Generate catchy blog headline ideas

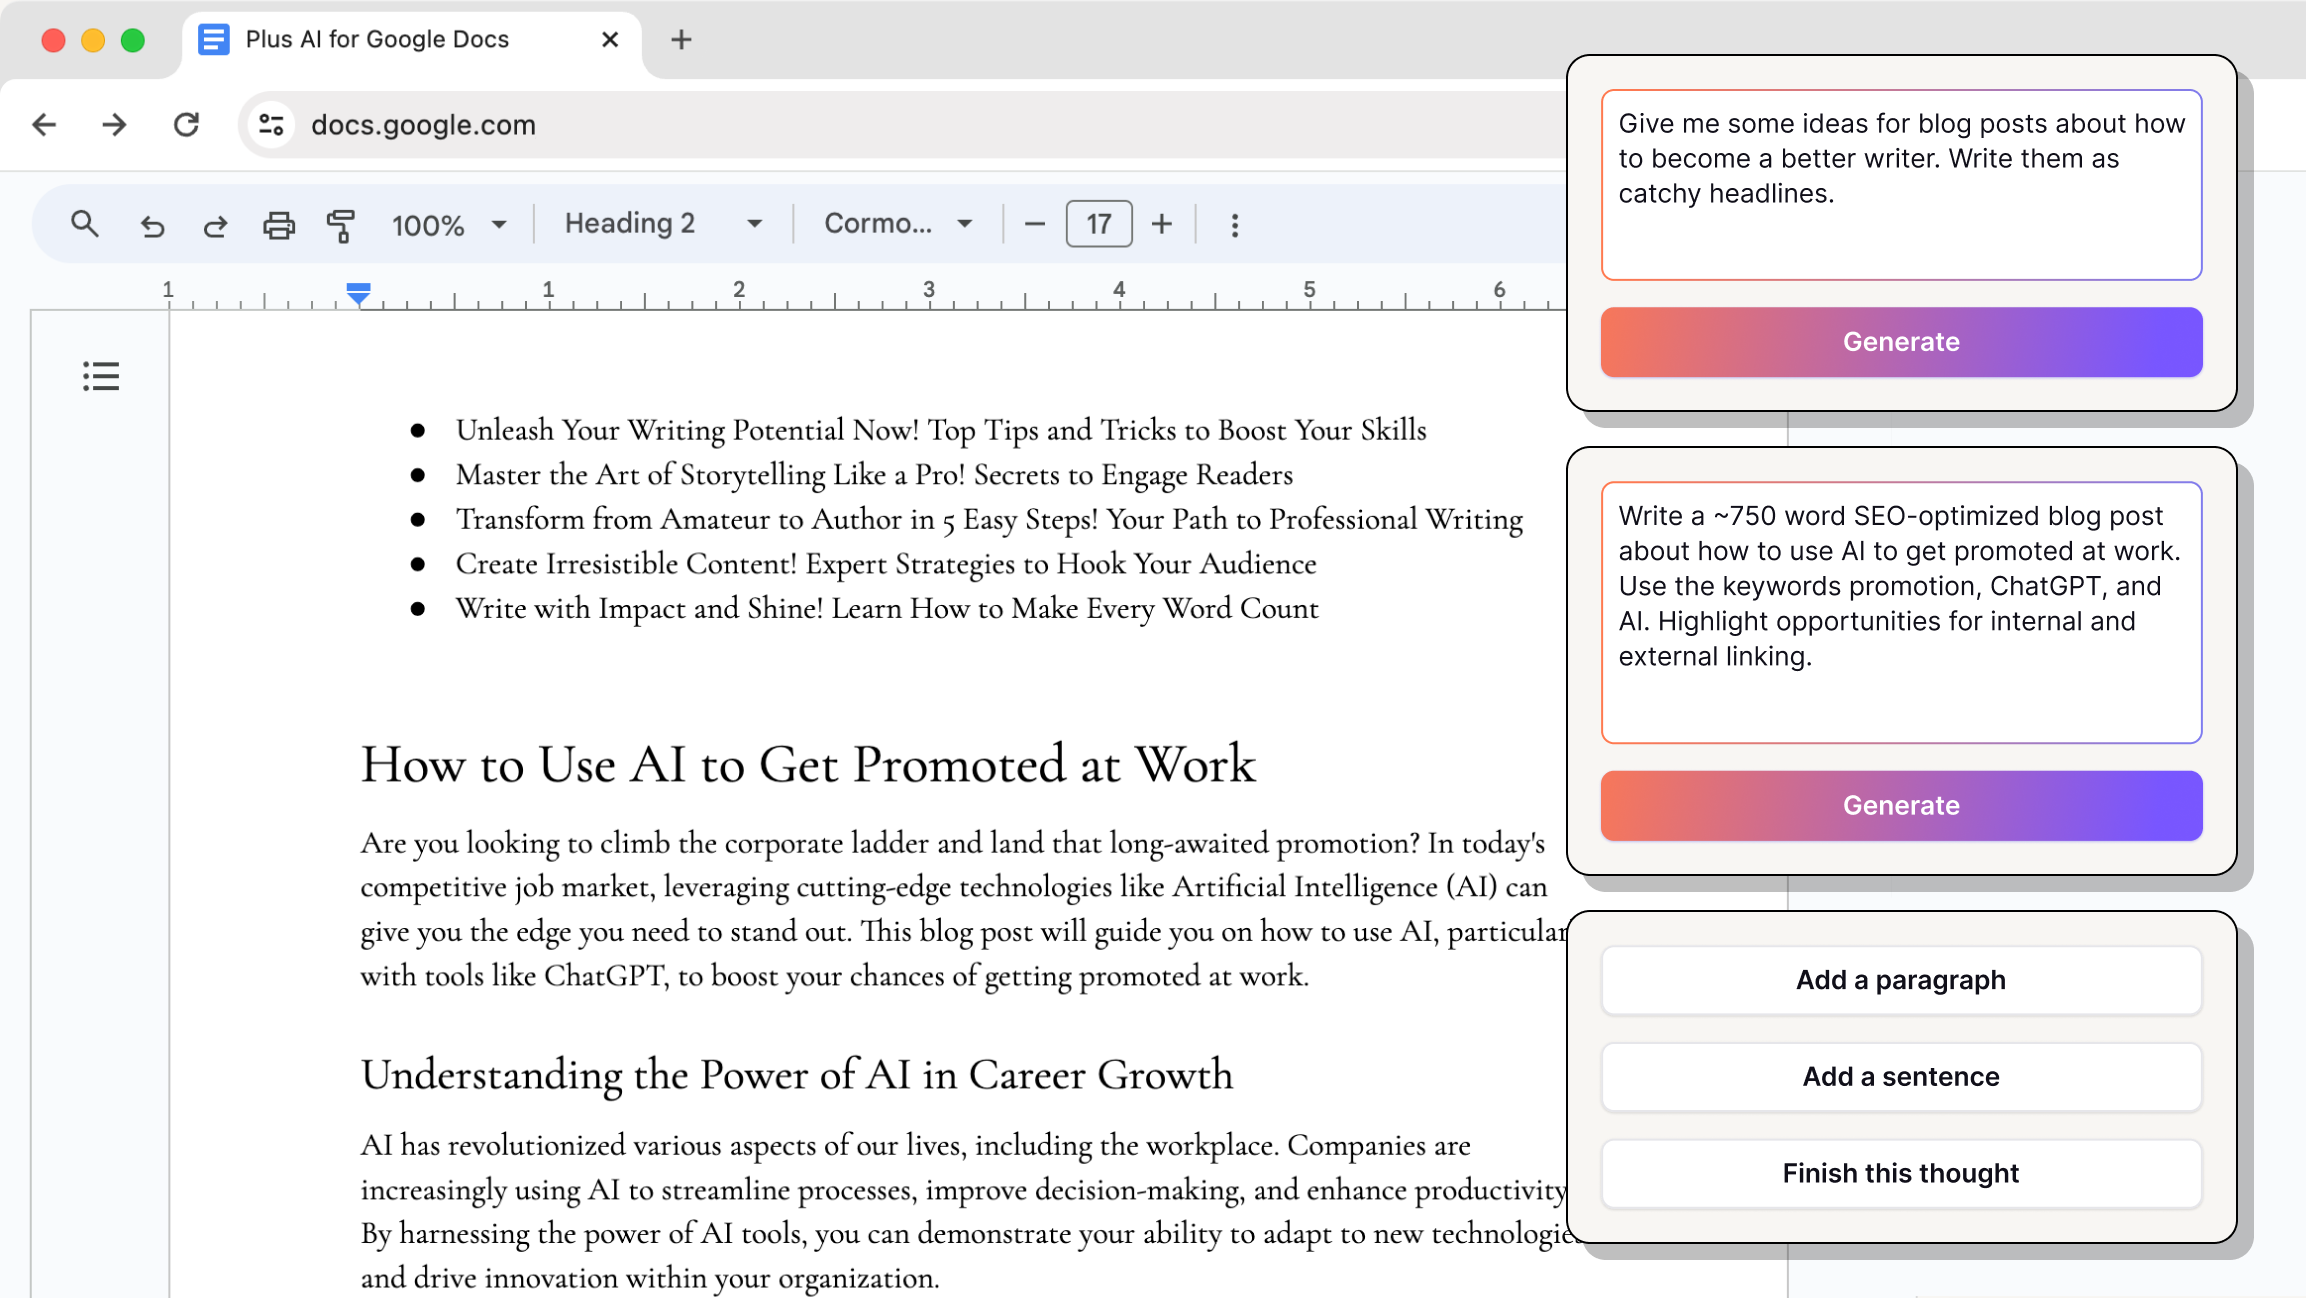[1900, 341]
